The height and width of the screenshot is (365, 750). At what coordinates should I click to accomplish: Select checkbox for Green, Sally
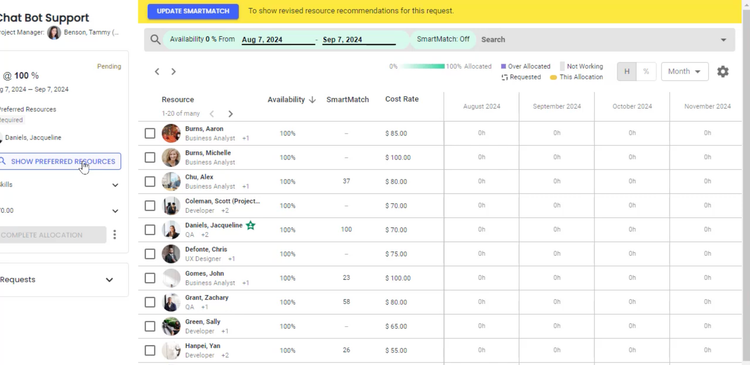pos(150,326)
